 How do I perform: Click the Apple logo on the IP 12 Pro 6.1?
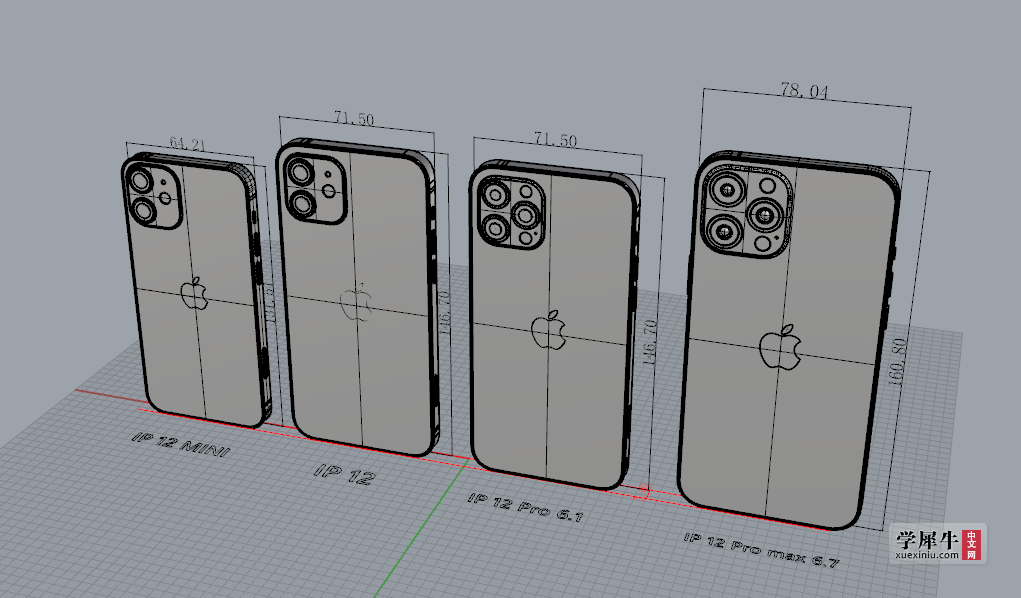pyautogui.click(x=548, y=330)
